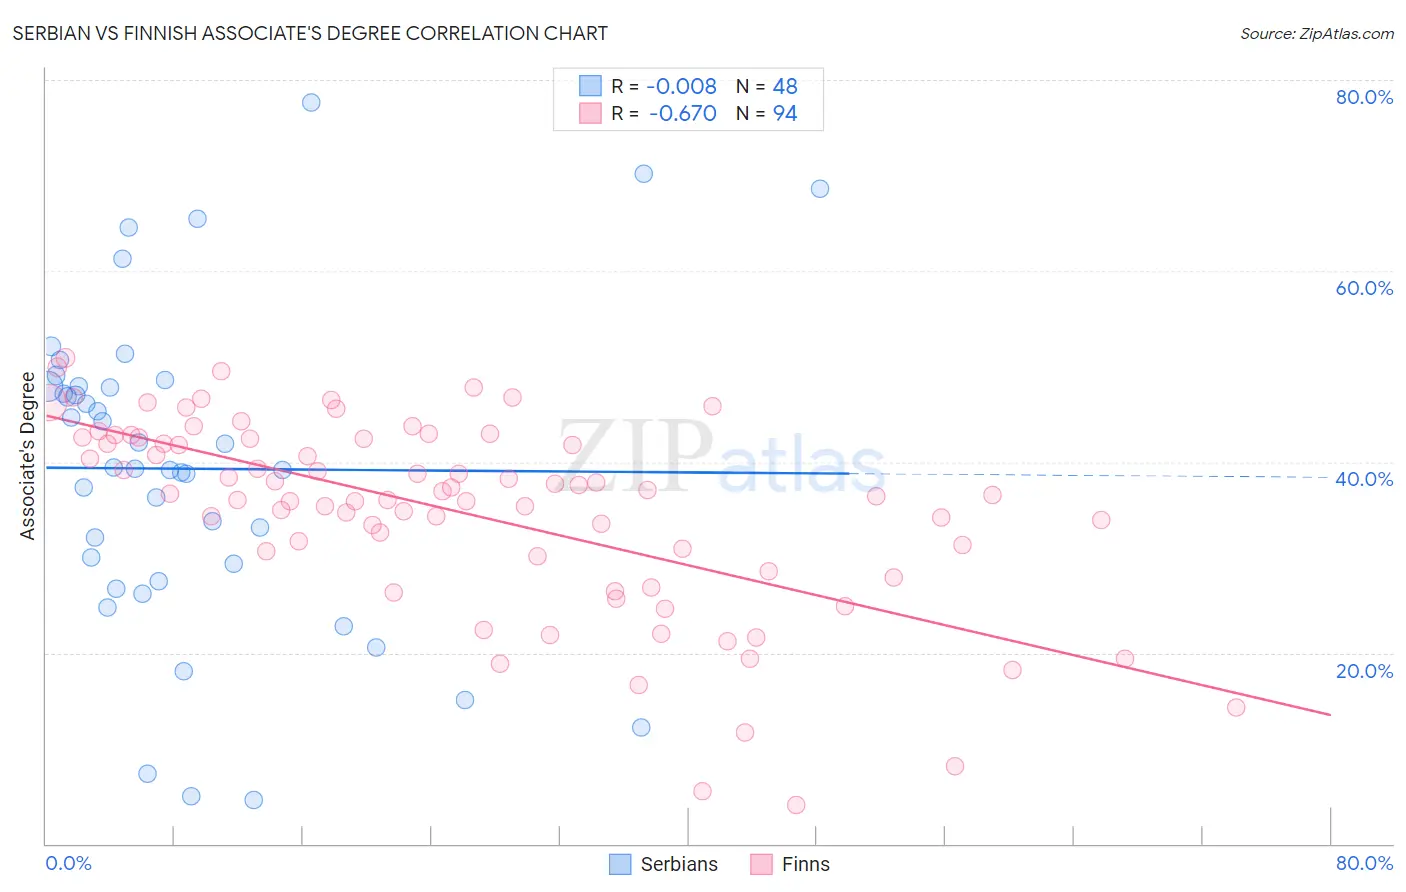Select the Serbians legend label
This screenshot has height=892, width=1406.
(679, 864)
